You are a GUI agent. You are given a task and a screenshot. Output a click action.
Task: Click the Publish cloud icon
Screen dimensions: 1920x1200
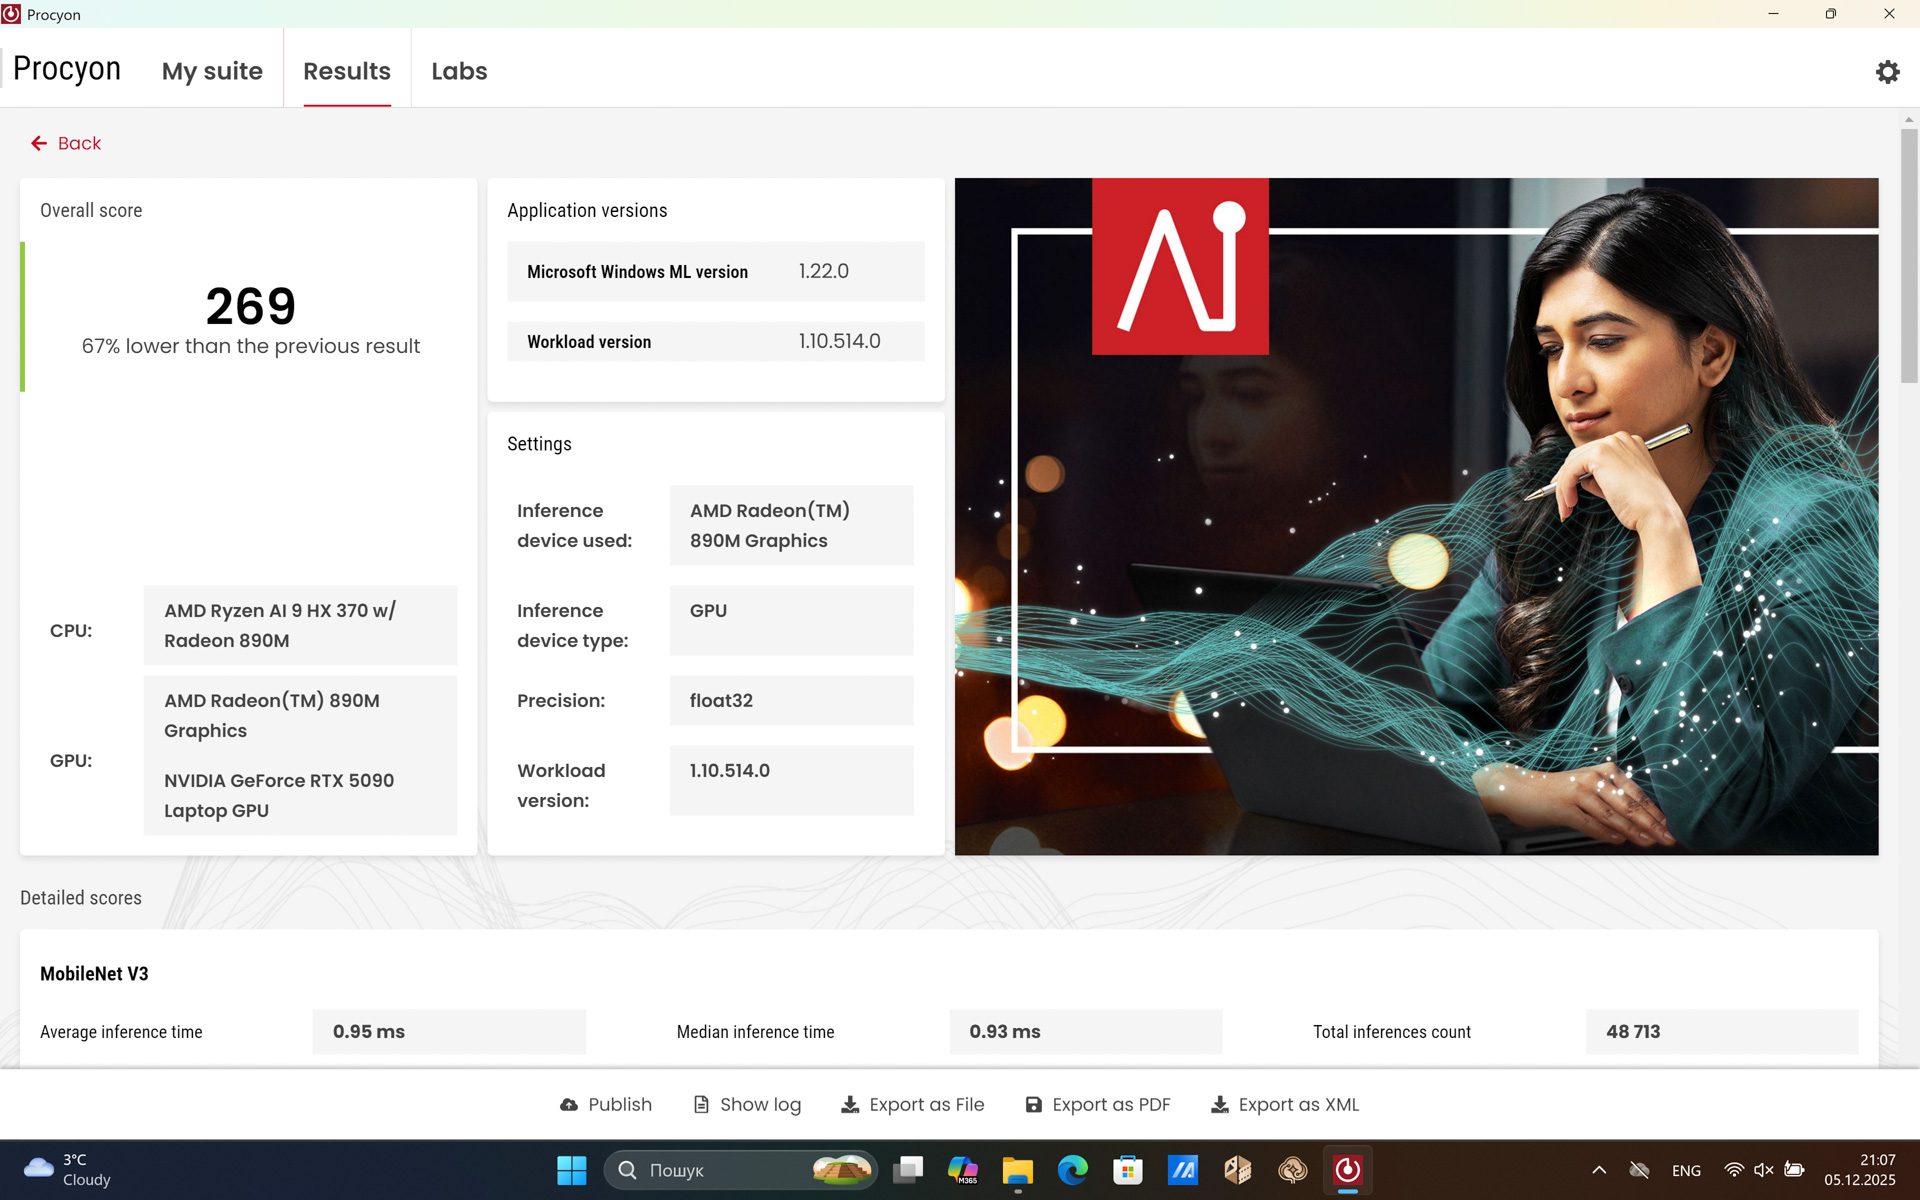pyautogui.click(x=569, y=1105)
